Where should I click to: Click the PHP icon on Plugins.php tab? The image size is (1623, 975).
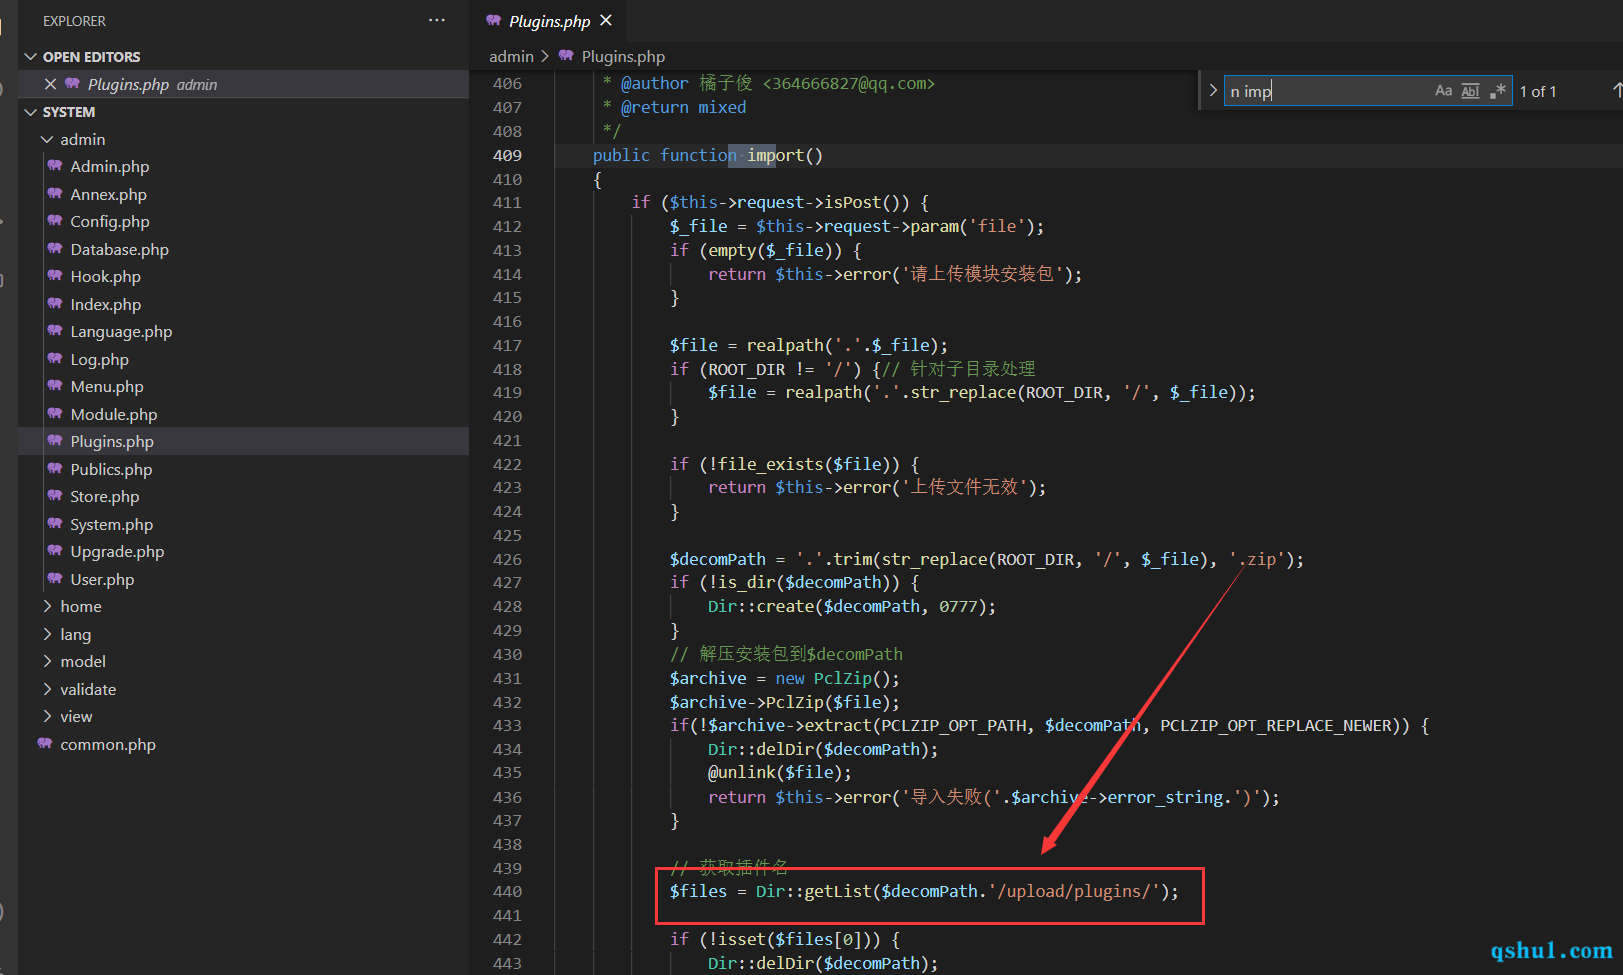pyautogui.click(x=493, y=20)
